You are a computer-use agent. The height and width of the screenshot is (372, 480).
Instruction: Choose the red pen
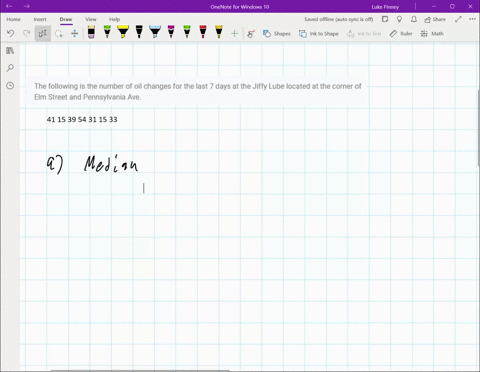(x=203, y=32)
